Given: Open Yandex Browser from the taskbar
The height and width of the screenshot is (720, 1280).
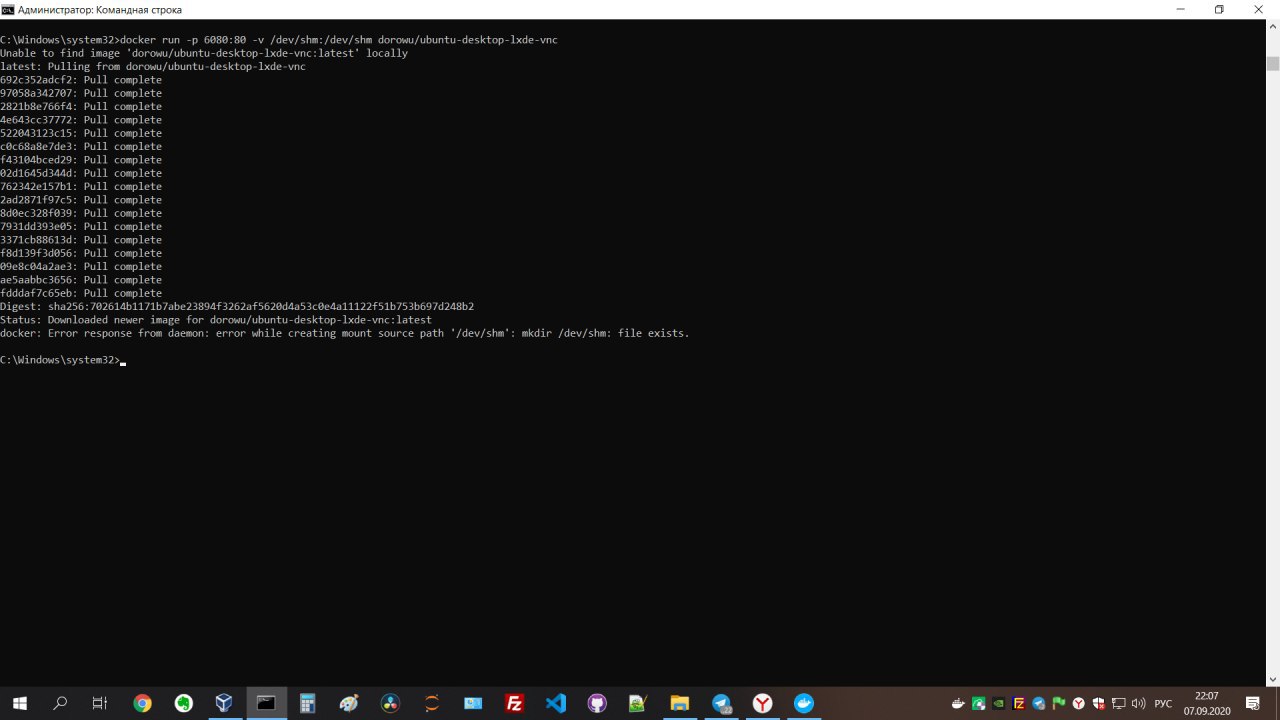Looking at the screenshot, I should [x=762, y=703].
